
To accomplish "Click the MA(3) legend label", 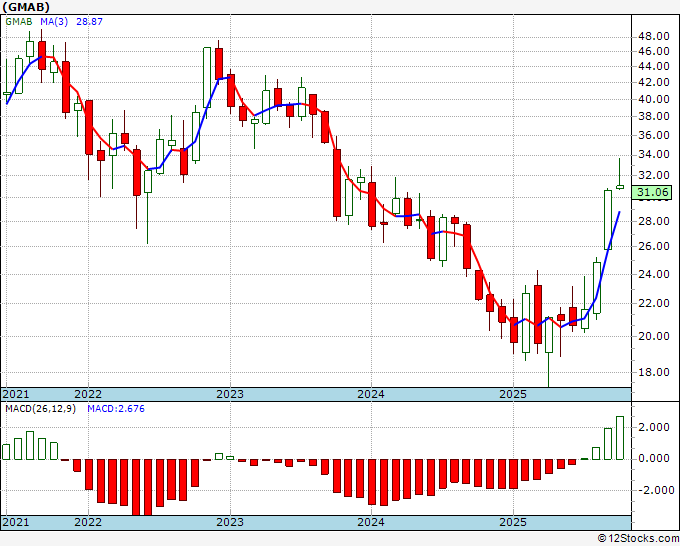I will 54,22.
